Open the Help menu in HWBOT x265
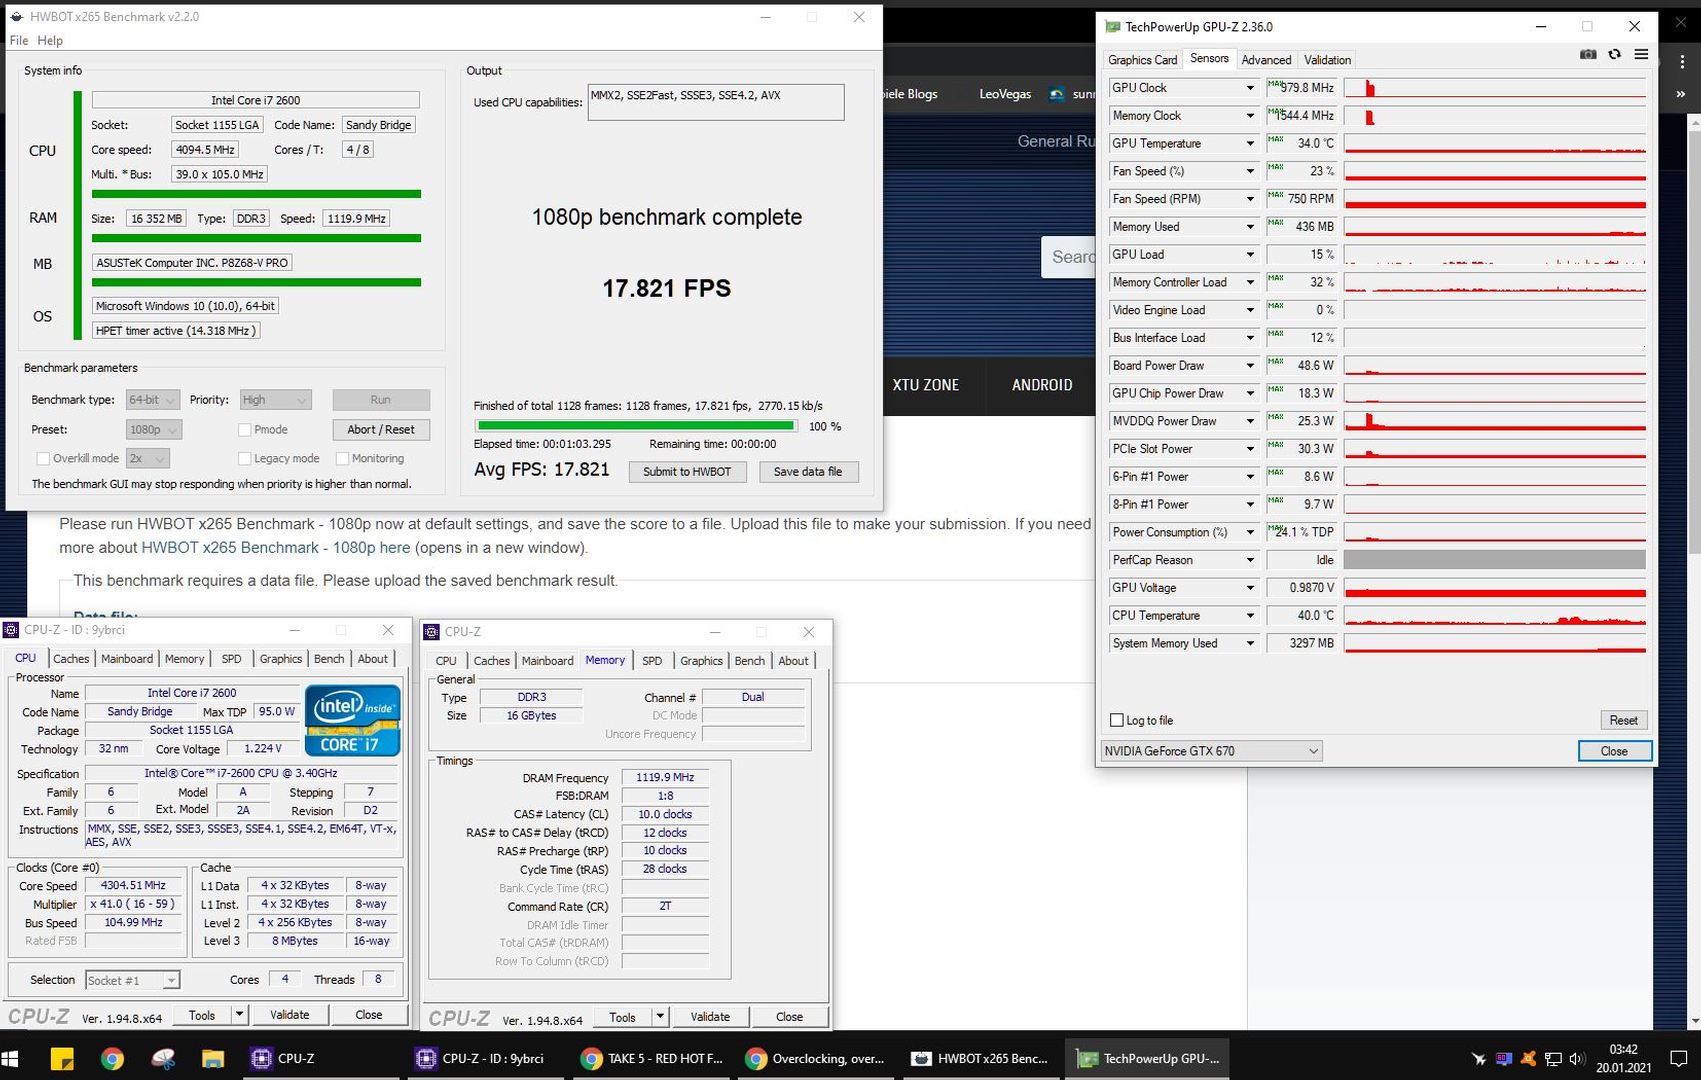 click(x=50, y=41)
